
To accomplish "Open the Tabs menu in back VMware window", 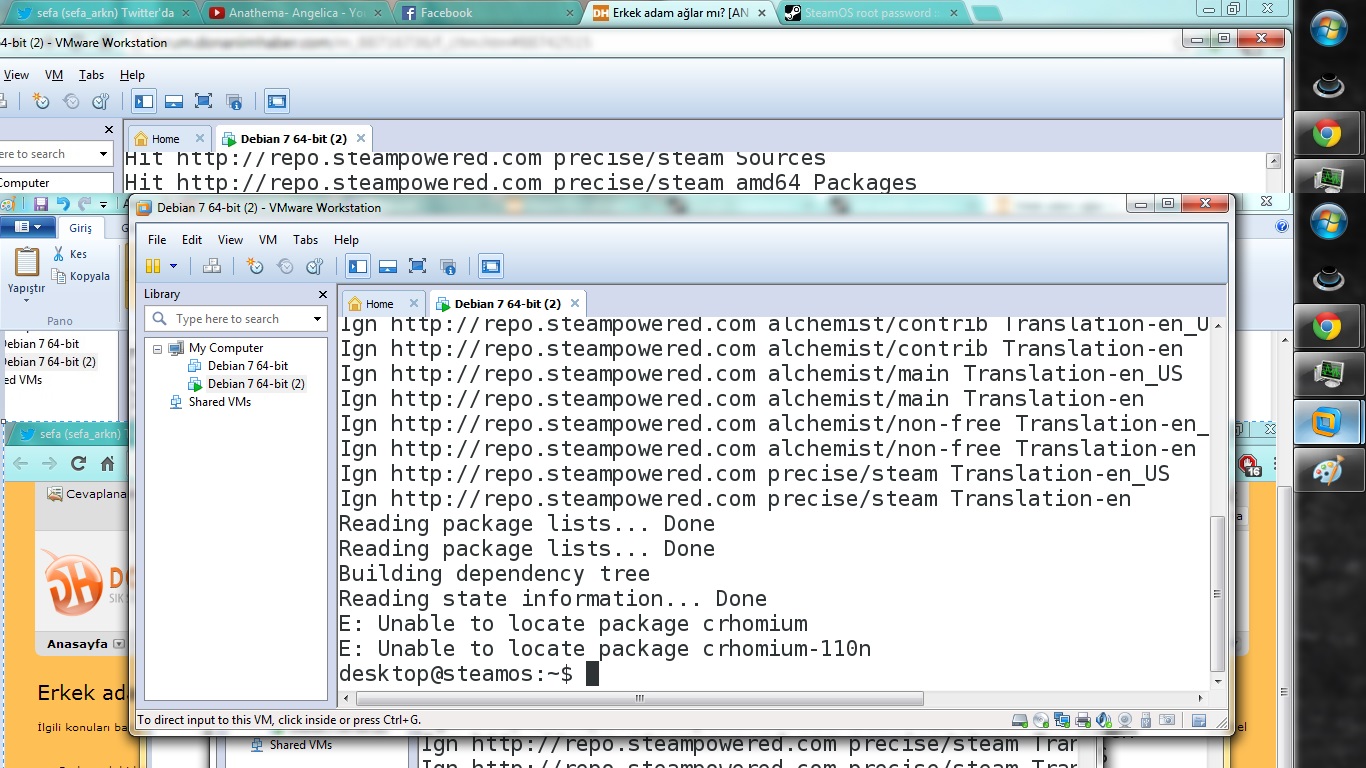I will click(x=91, y=75).
